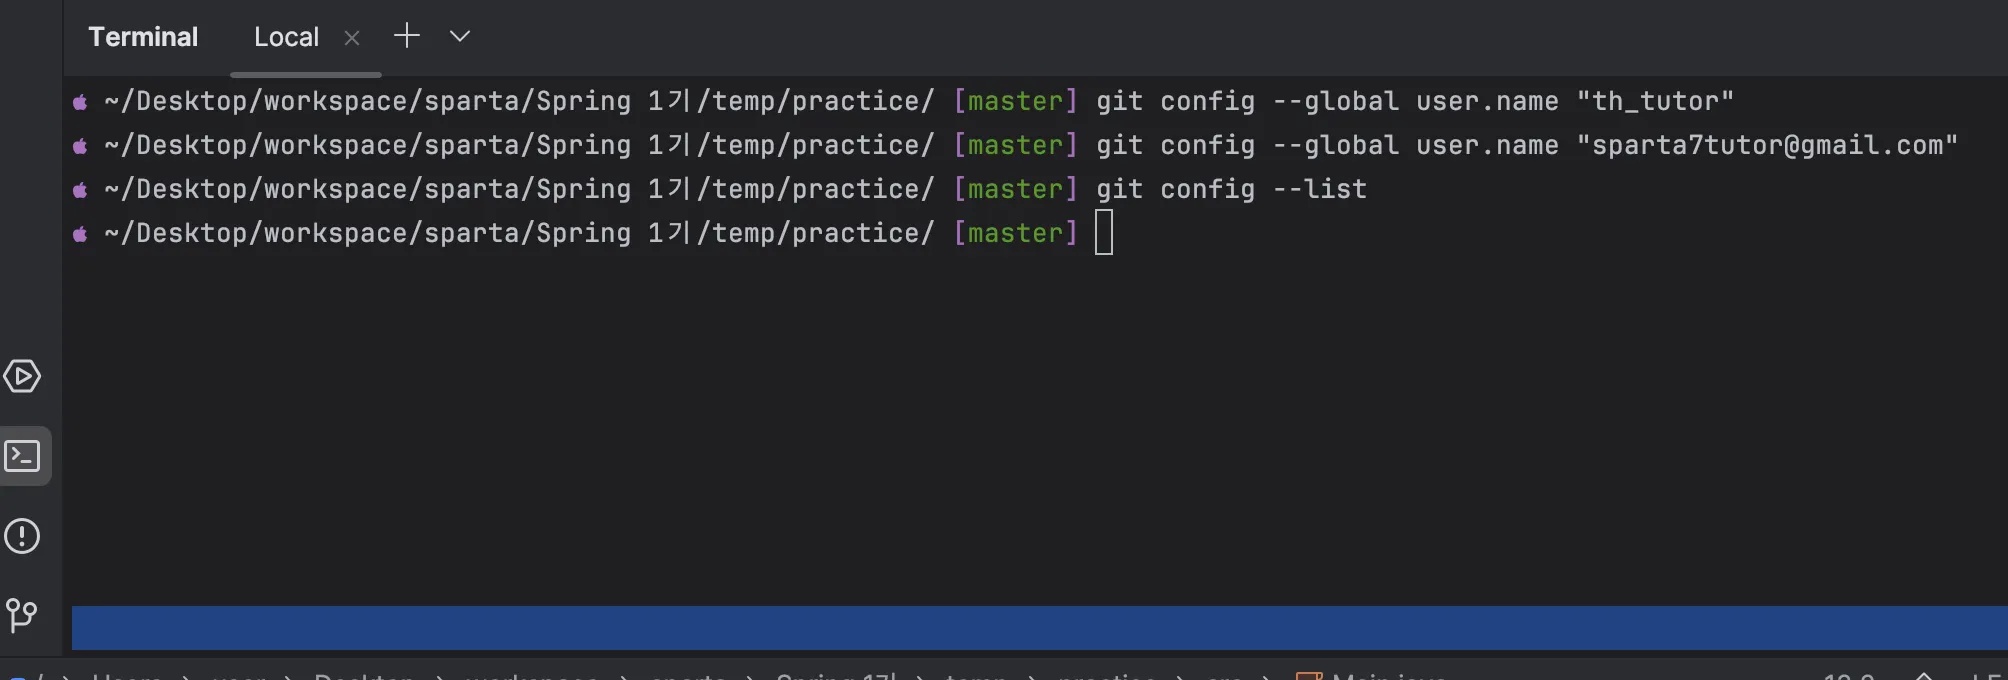Close the Local terminal tab
Image resolution: width=2008 pixels, height=680 pixels.
point(352,38)
